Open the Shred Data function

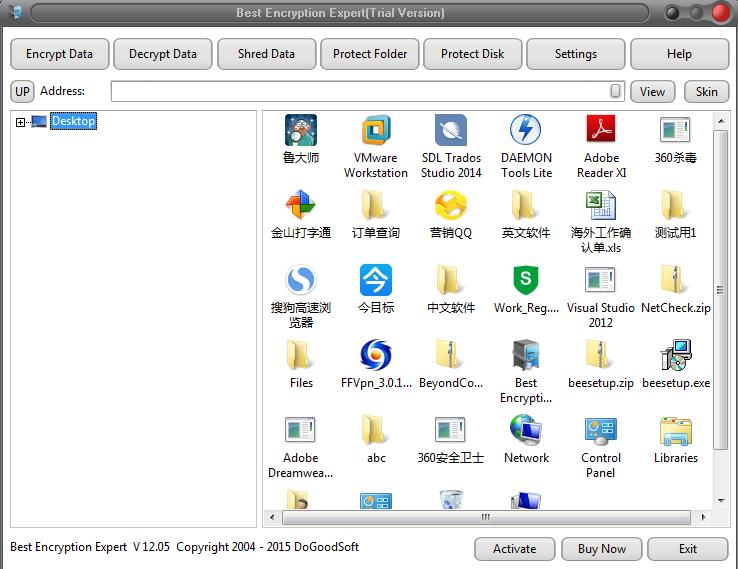click(x=266, y=54)
